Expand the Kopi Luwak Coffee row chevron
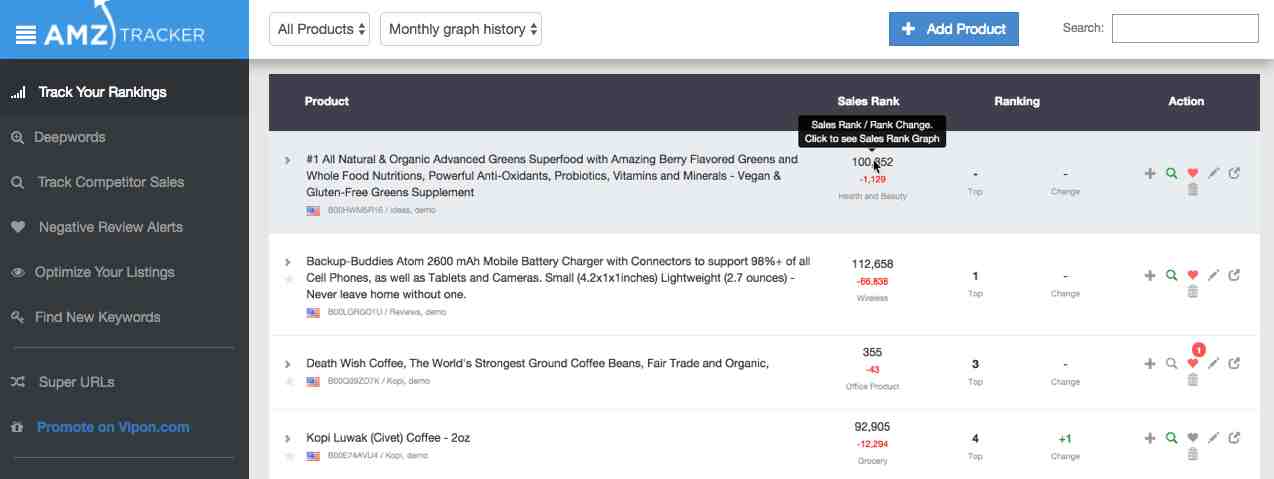This screenshot has height=479, width=1274. click(x=288, y=439)
